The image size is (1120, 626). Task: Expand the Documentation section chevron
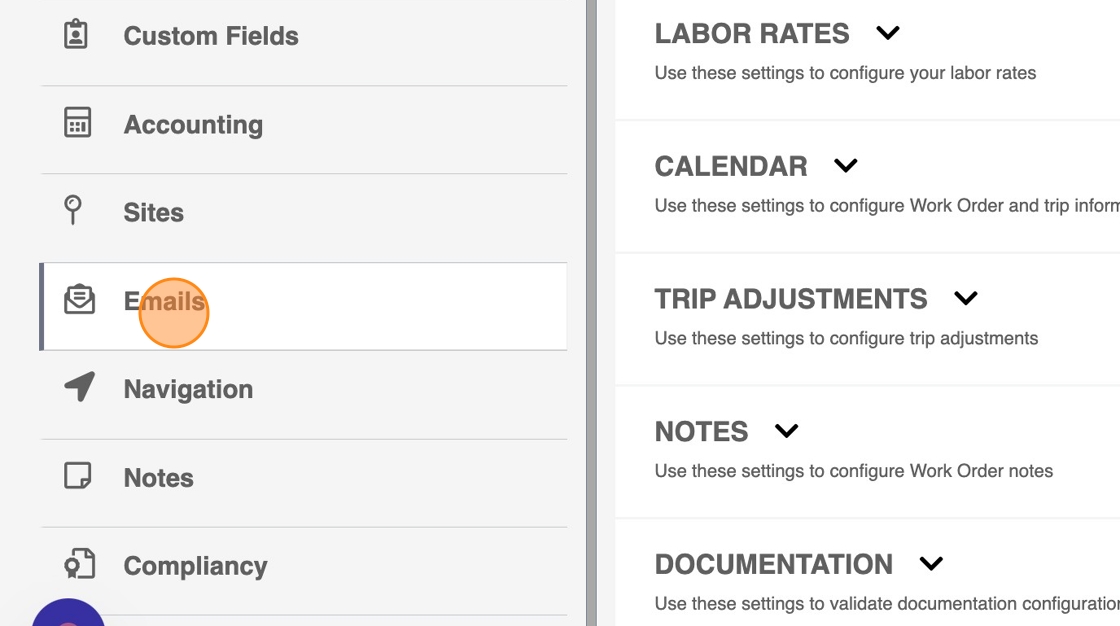pos(931,564)
